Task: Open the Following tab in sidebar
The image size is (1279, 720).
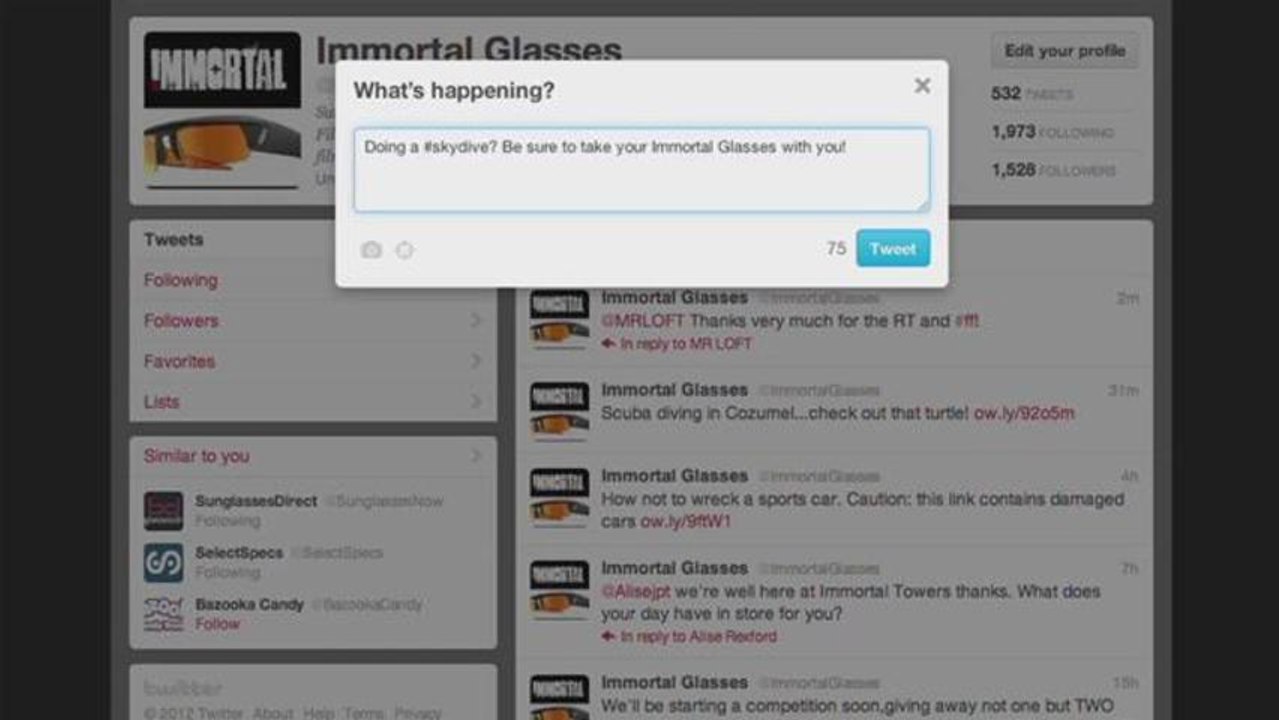Action: 180,280
